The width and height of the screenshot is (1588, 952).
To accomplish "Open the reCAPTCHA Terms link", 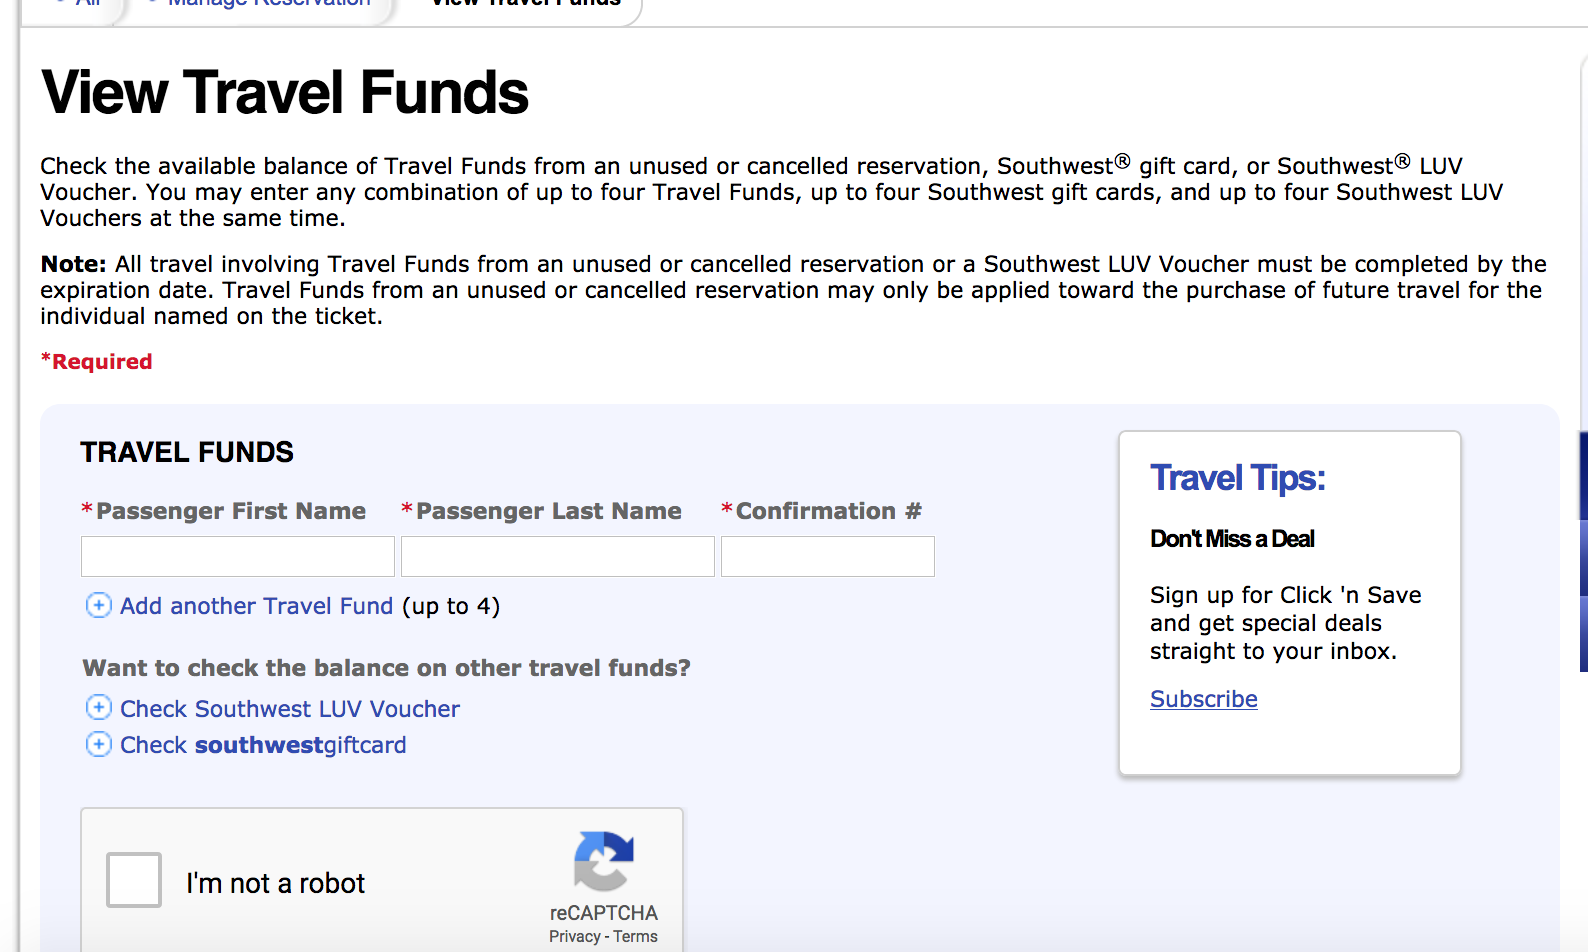I will (x=635, y=936).
